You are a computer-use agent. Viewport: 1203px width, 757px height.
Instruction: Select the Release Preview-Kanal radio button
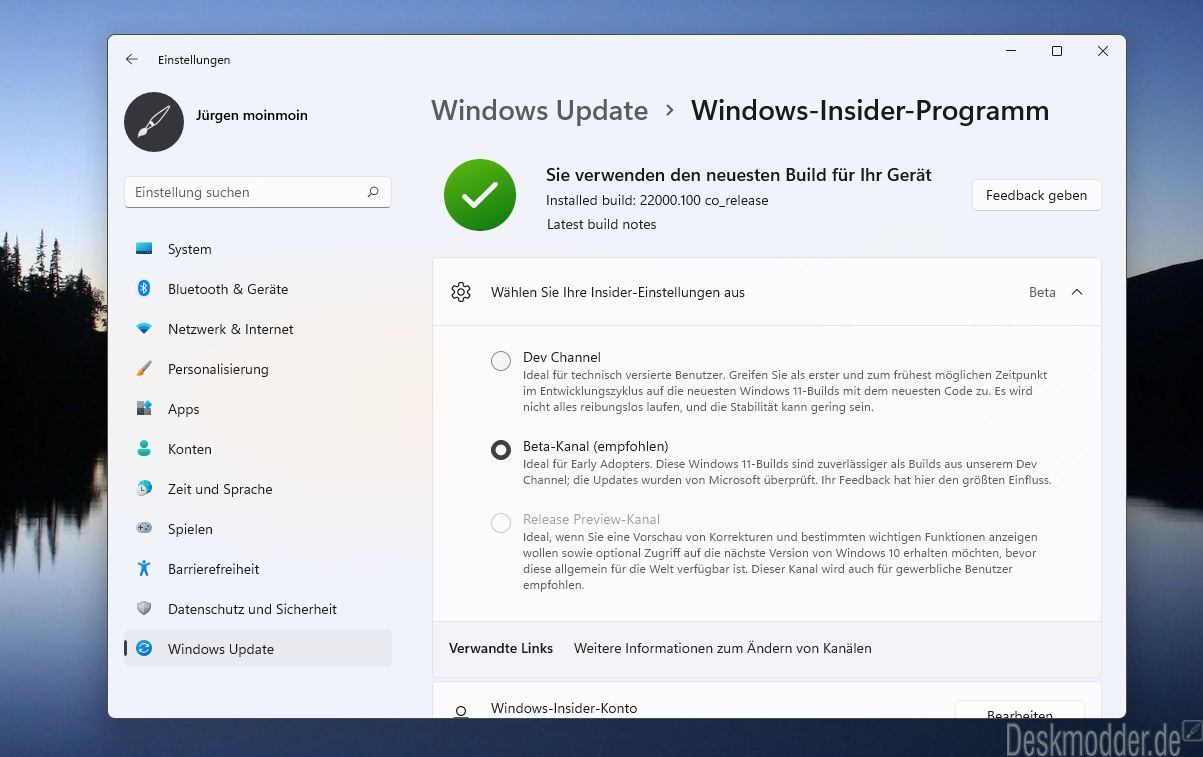click(501, 523)
